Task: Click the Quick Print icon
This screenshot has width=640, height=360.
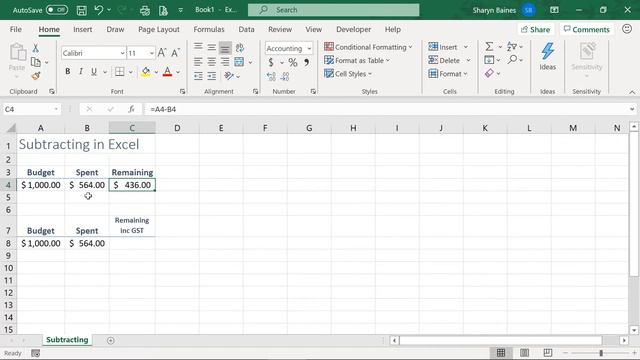Action: coord(145,10)
